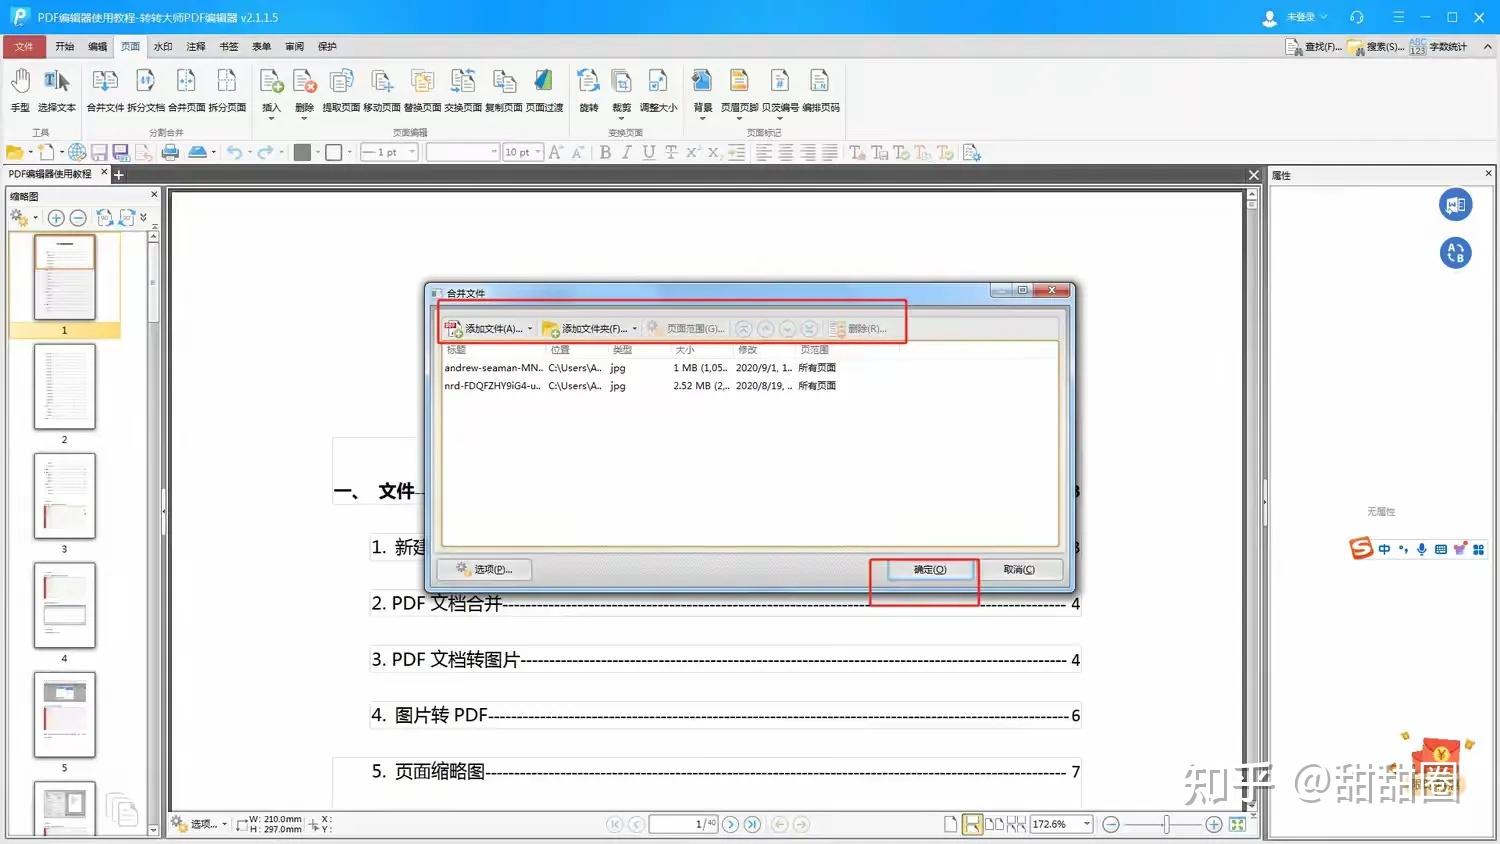
Task: Toggle the continuous page layout view
Action: tap(972, 824)
